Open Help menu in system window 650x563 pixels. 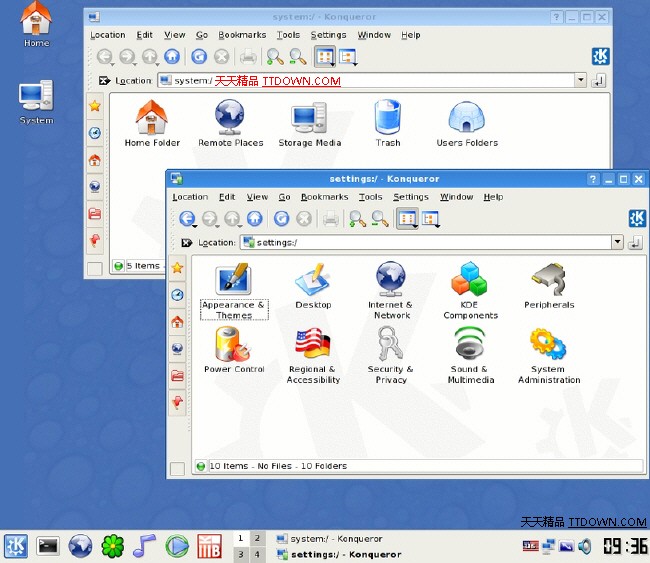411,35
